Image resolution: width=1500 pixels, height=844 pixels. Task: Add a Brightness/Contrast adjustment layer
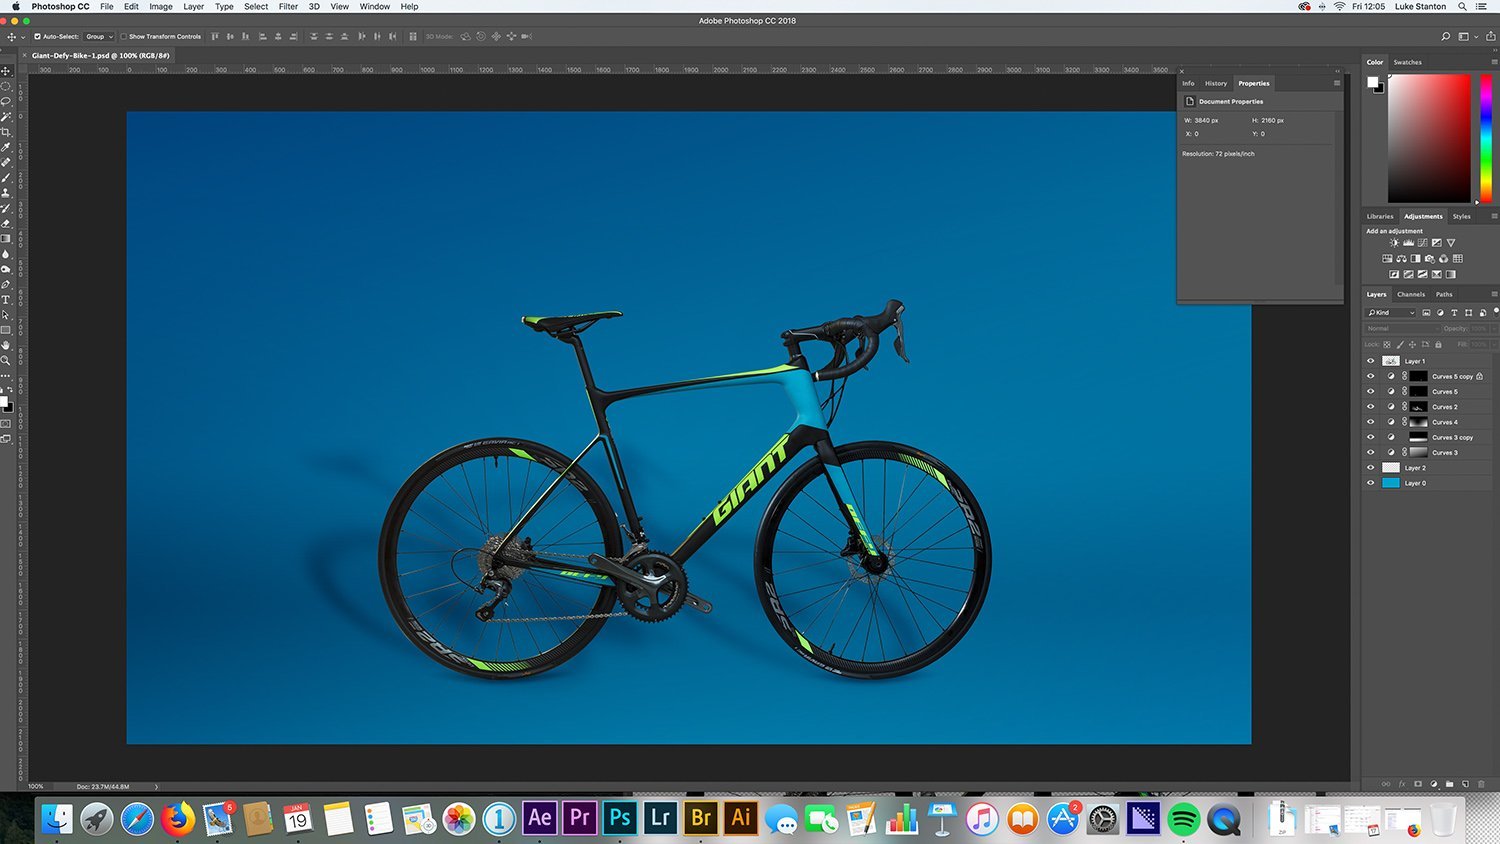(x=1394, y=242)
